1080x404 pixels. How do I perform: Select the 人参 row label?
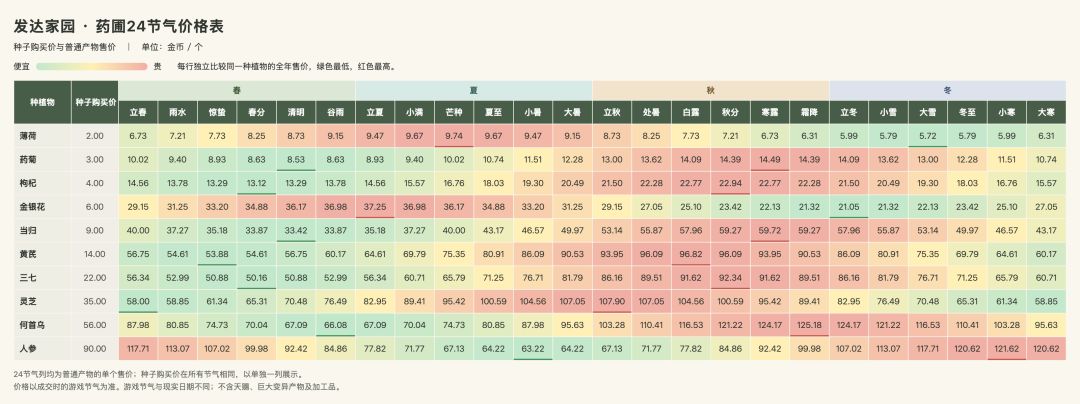[42, 348]
